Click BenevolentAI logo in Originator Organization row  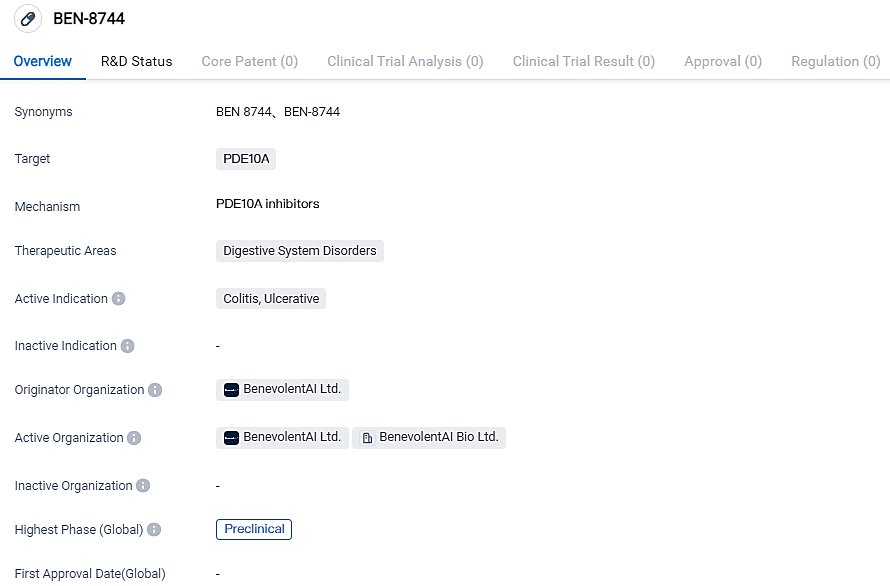(231, 390)
